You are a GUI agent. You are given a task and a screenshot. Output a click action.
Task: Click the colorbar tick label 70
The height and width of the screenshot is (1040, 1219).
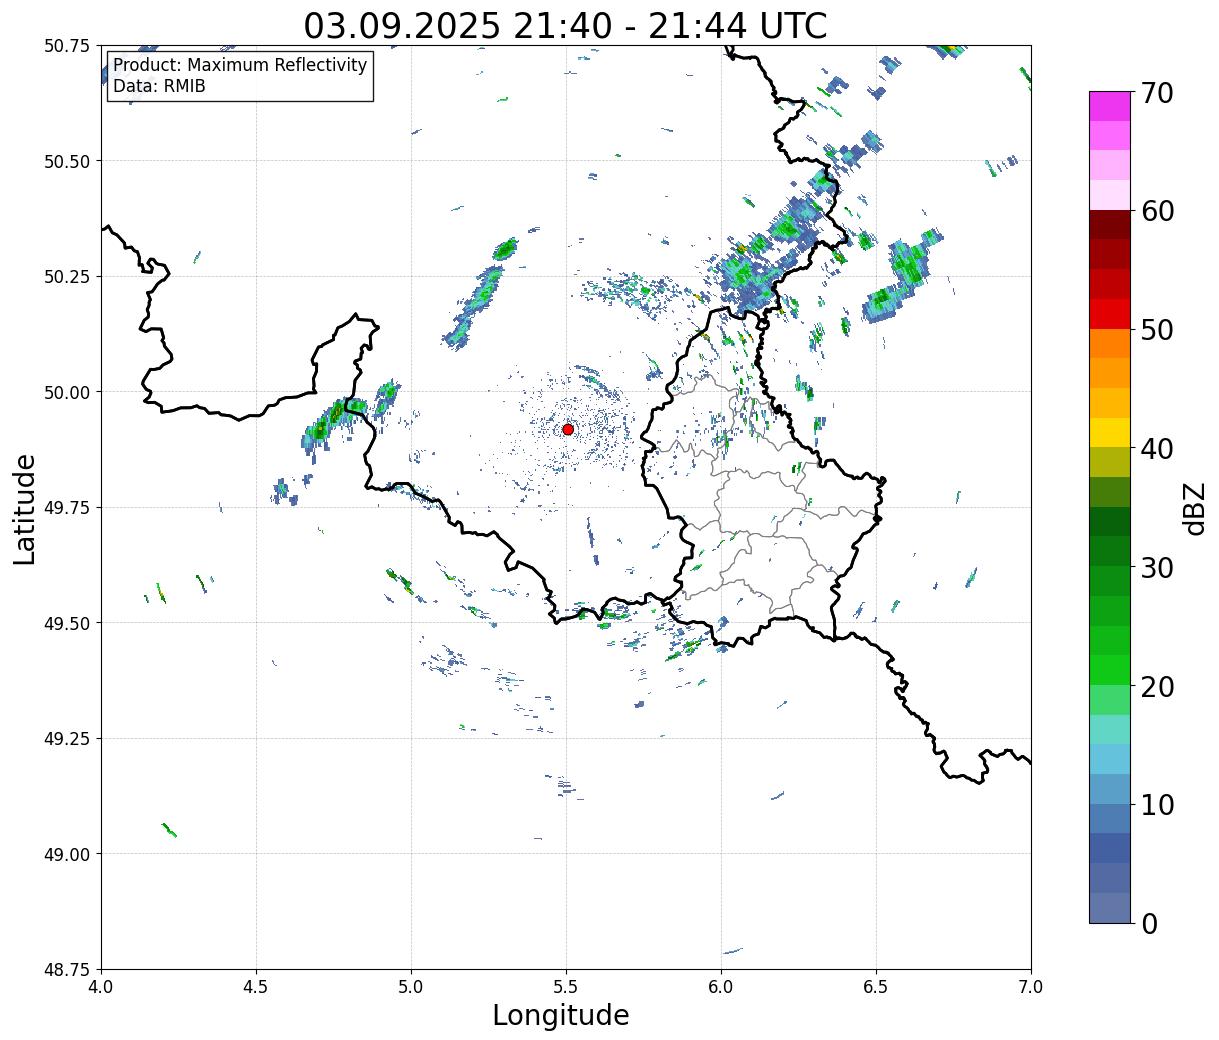coord(1156,93)
